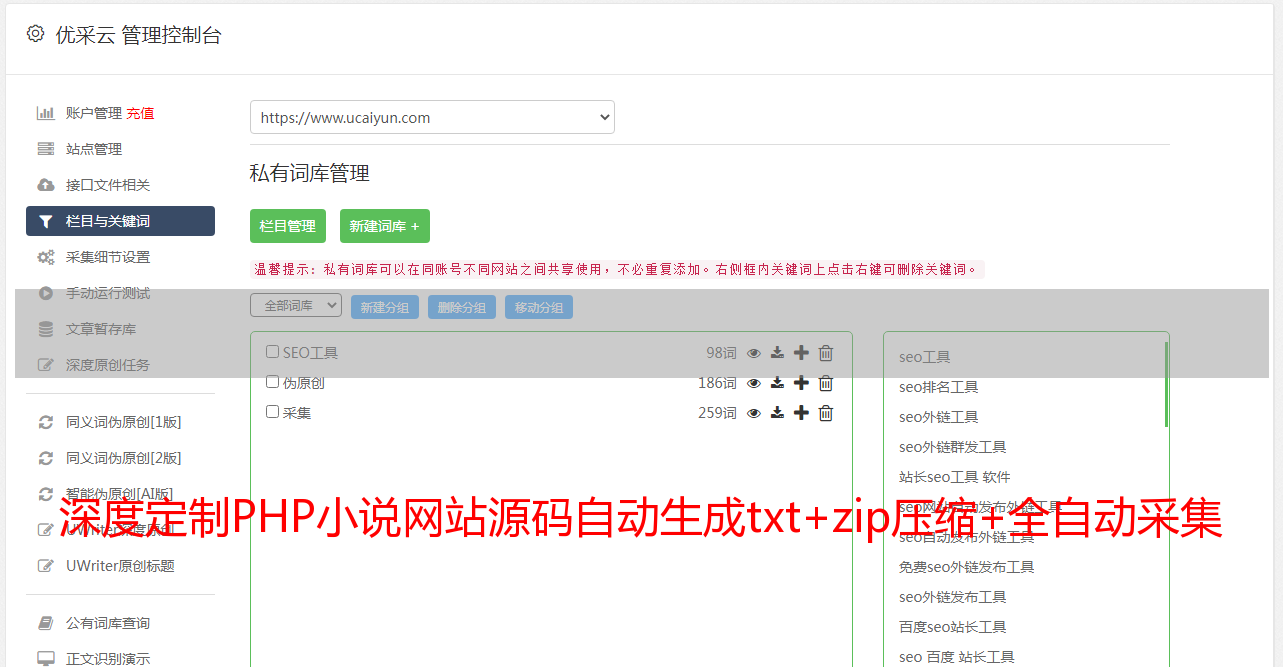The image size is (1283, 667).
Task: Select keyword seo排名工具 in the right list
Action: click(939, 387)
